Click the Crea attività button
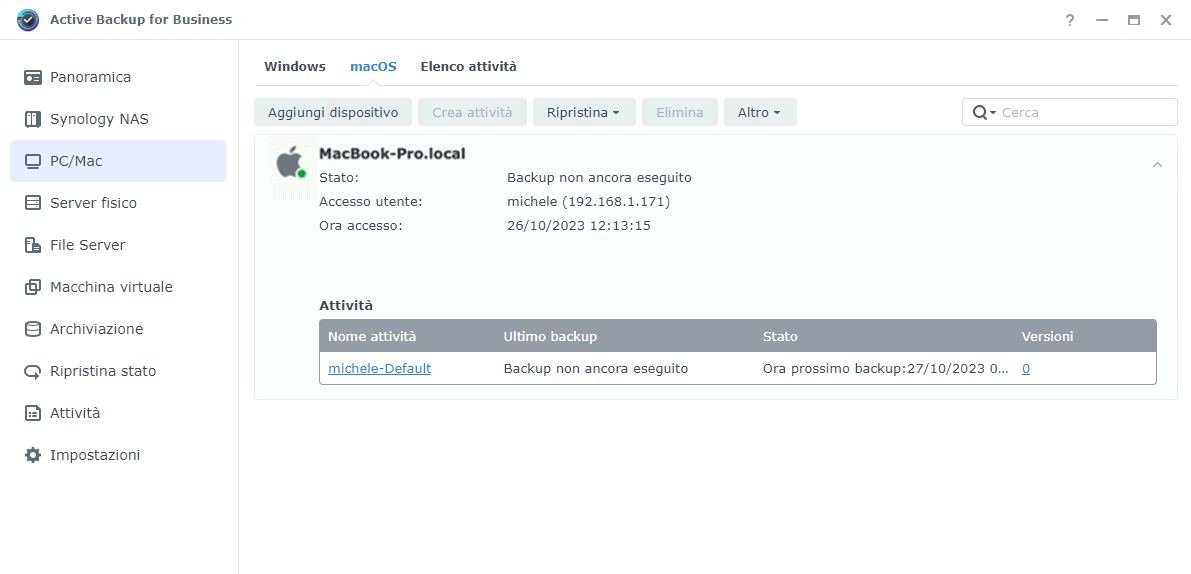Screen dimensions: 1191x574 coord(472,112)
